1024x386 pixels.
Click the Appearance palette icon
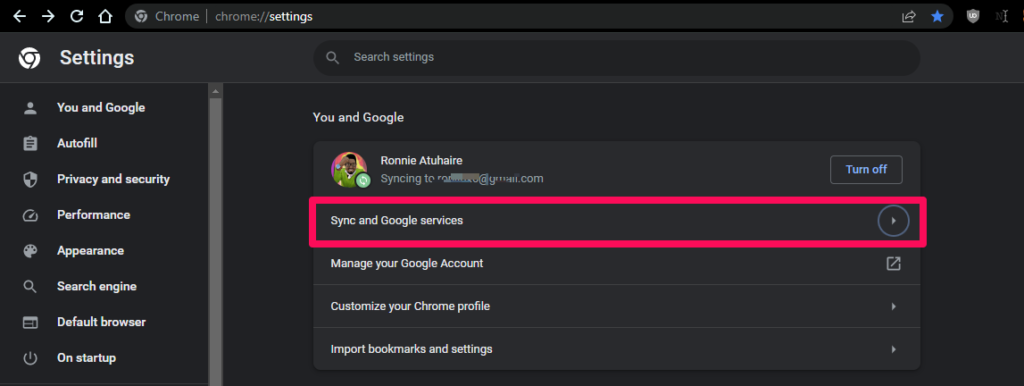pyautogui.click(x=30, y=251)
